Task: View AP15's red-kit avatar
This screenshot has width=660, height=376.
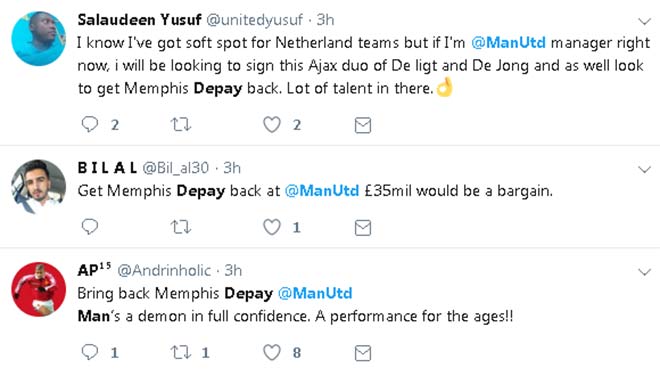Action: (x=38, y=289)
